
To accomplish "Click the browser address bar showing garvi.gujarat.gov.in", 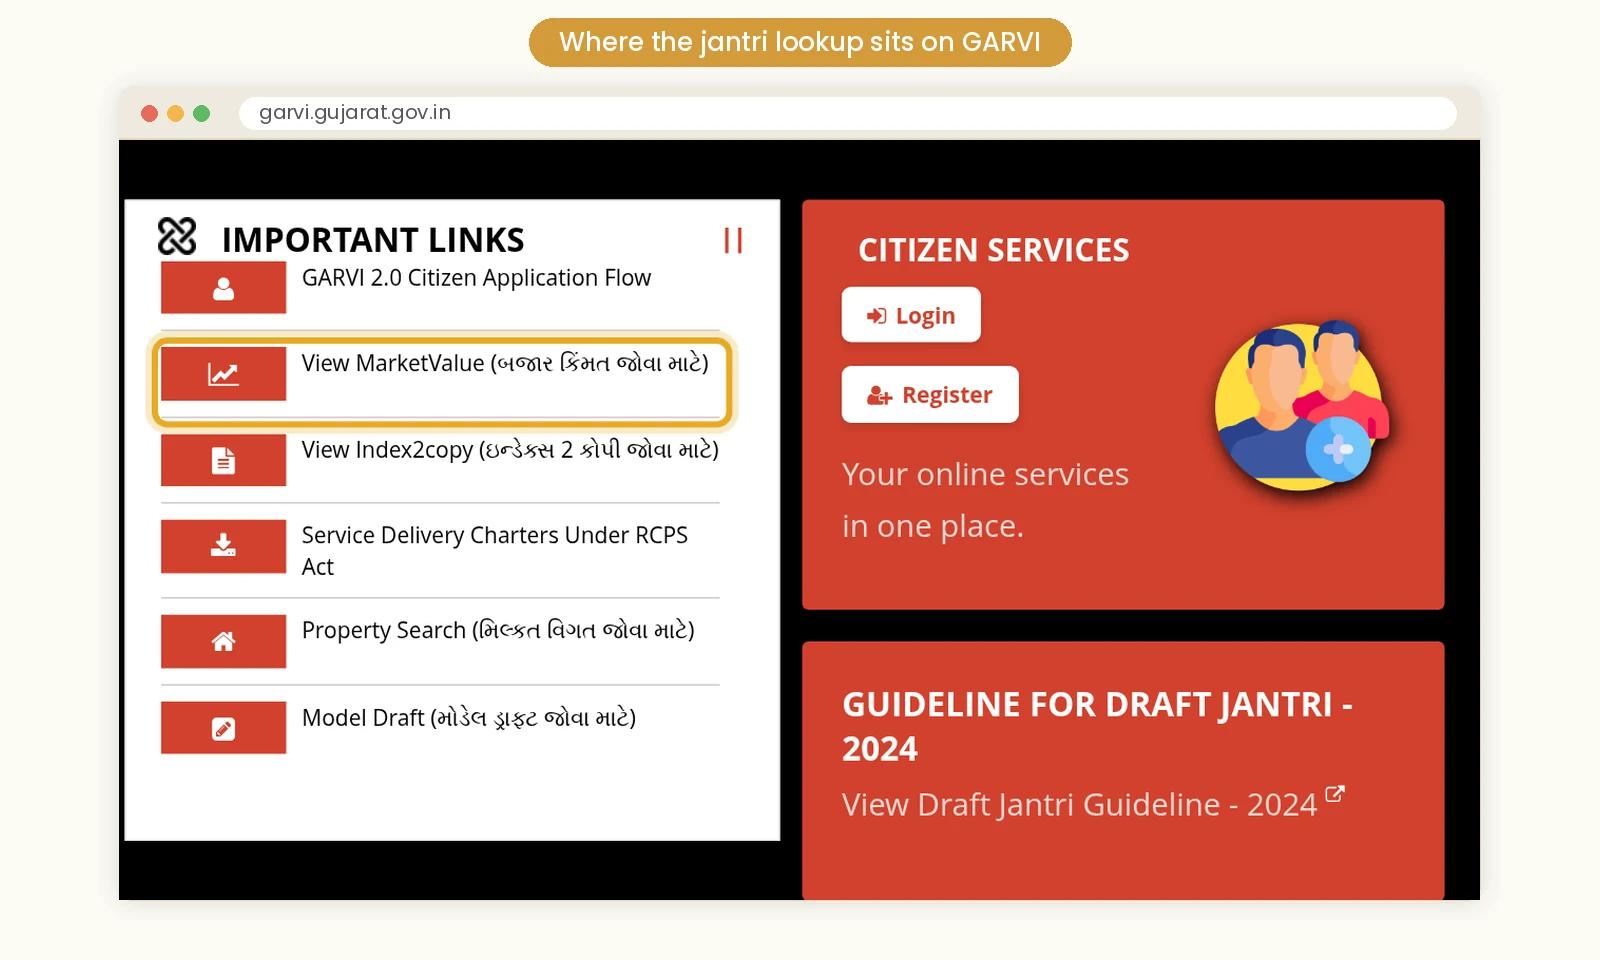I will pyautogui.click(x=847, y=113).
